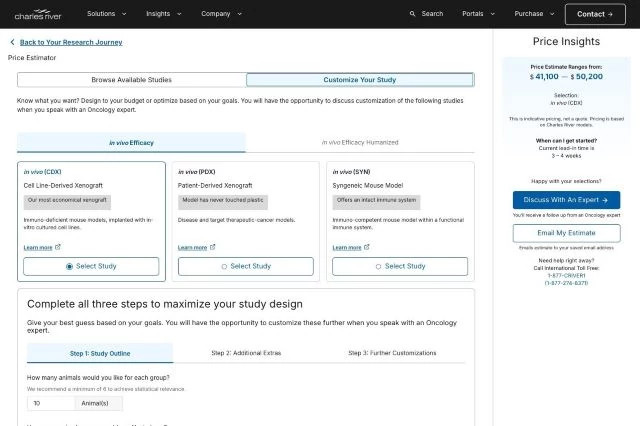Select the in vivo PDX study
The image size is (640, 426).
tap(246, 266)
